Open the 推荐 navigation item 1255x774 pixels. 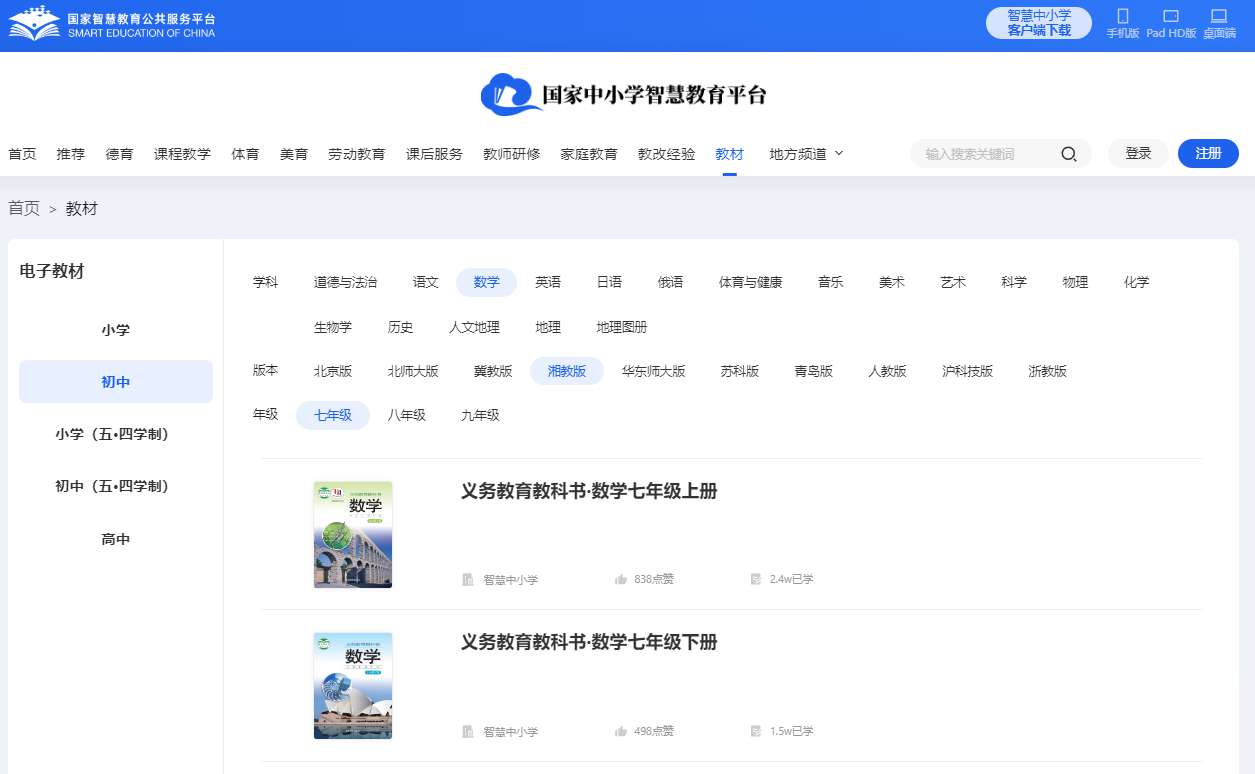click(71, 154)
